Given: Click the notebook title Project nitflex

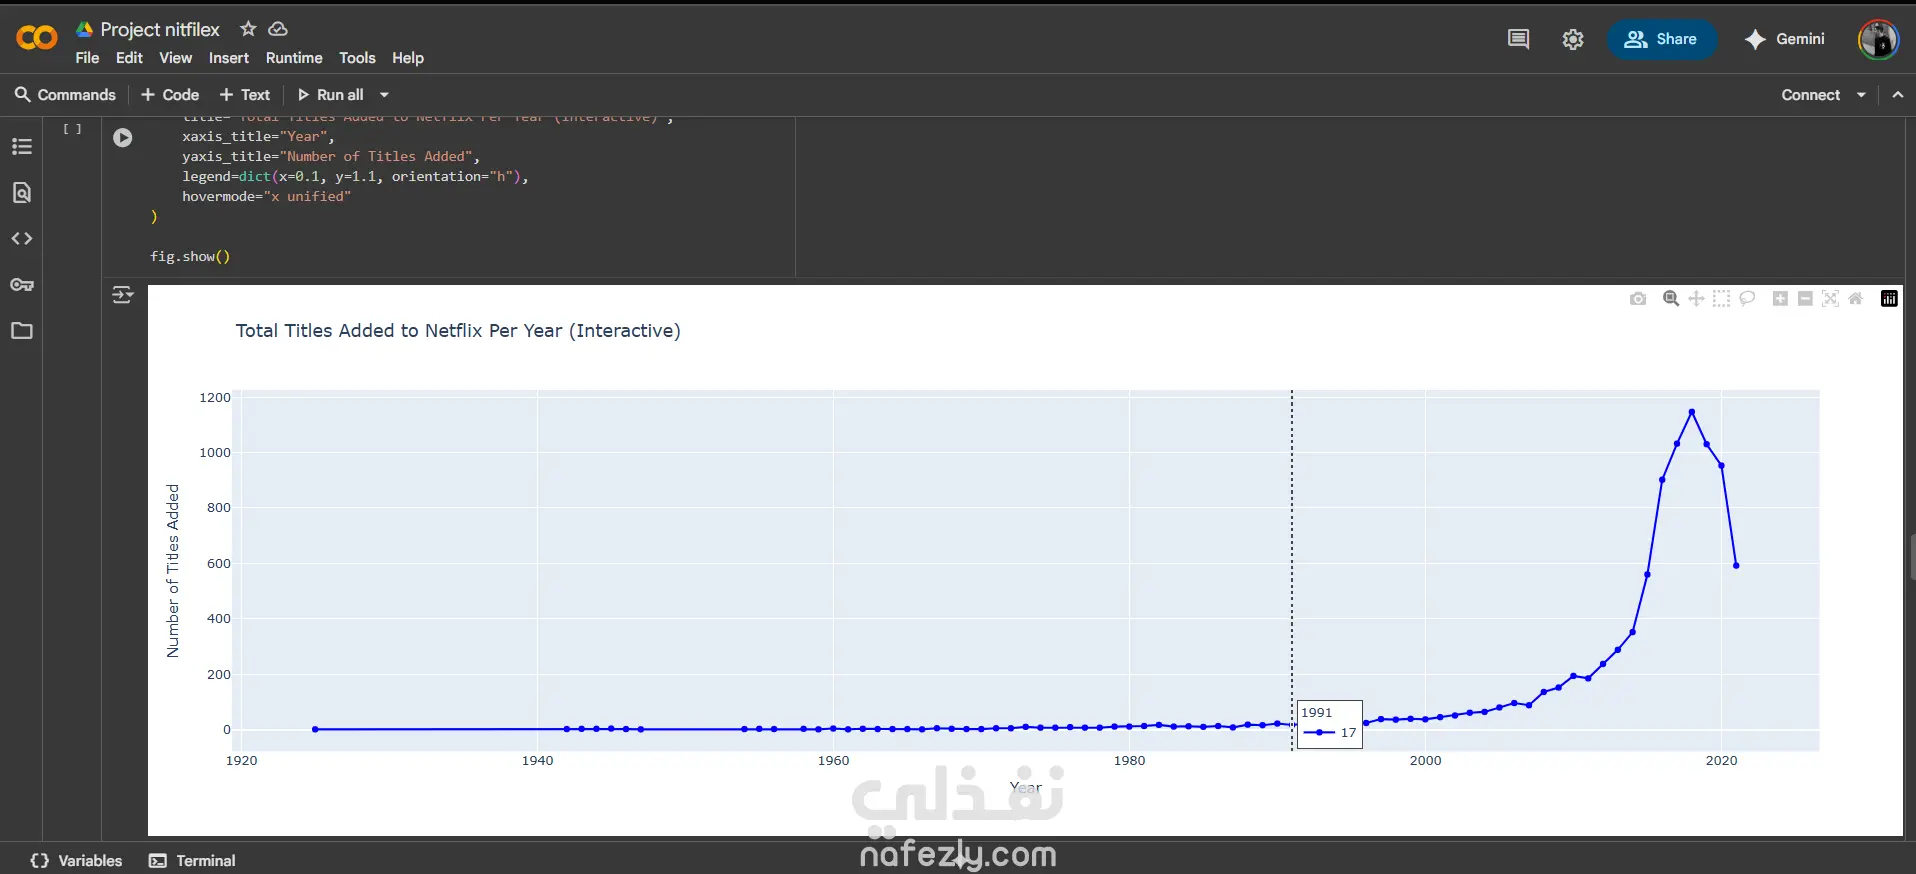Looking at the screenshot, I should tap(160, 30).
